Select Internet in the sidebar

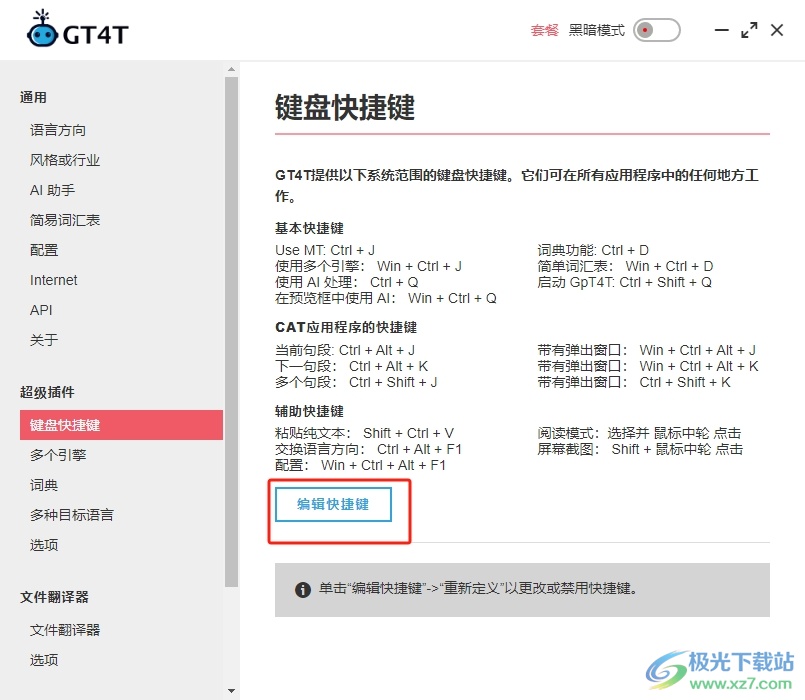53,280
